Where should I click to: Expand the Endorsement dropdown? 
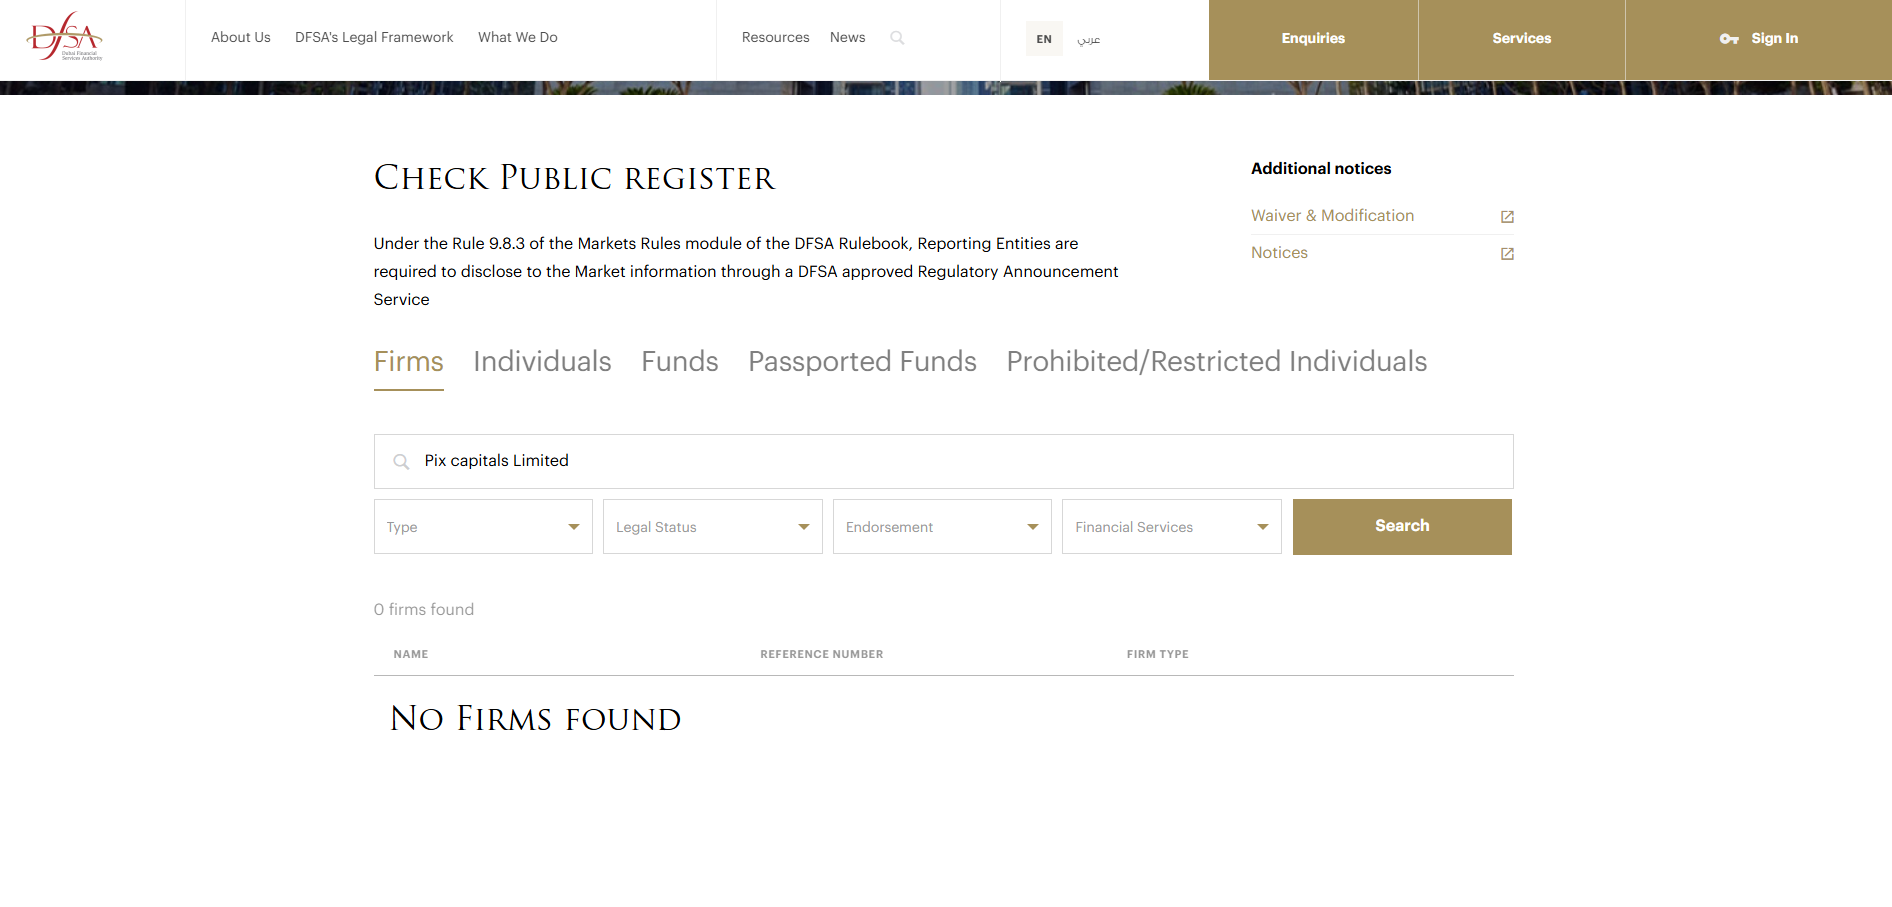[x=942, y=527]
